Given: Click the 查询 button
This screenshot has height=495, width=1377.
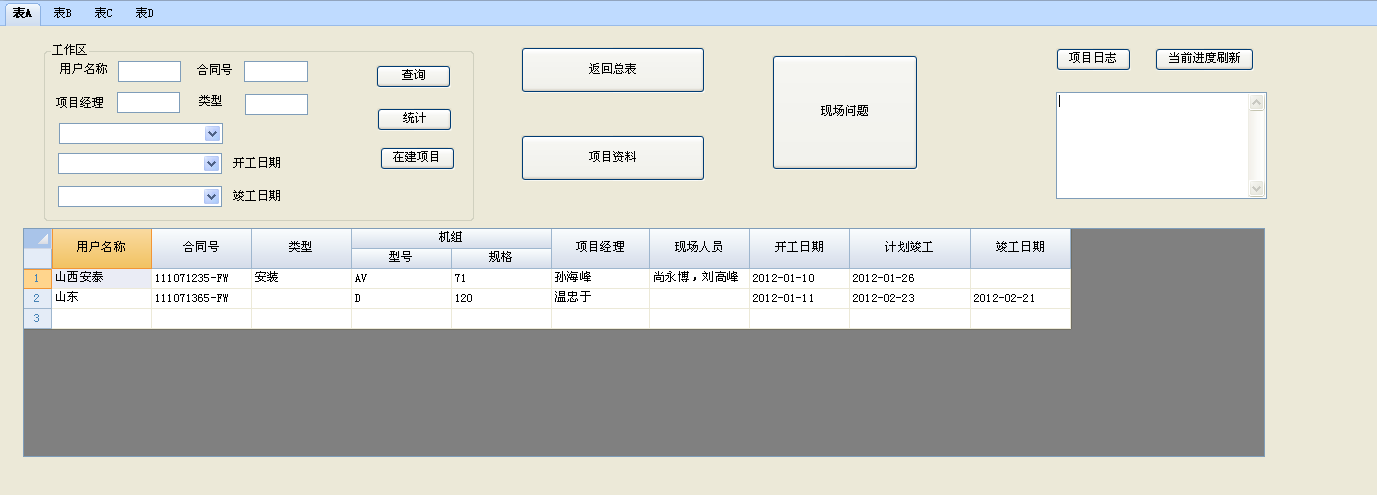Looking at the screenshot, I should click(x=413, y=76).
